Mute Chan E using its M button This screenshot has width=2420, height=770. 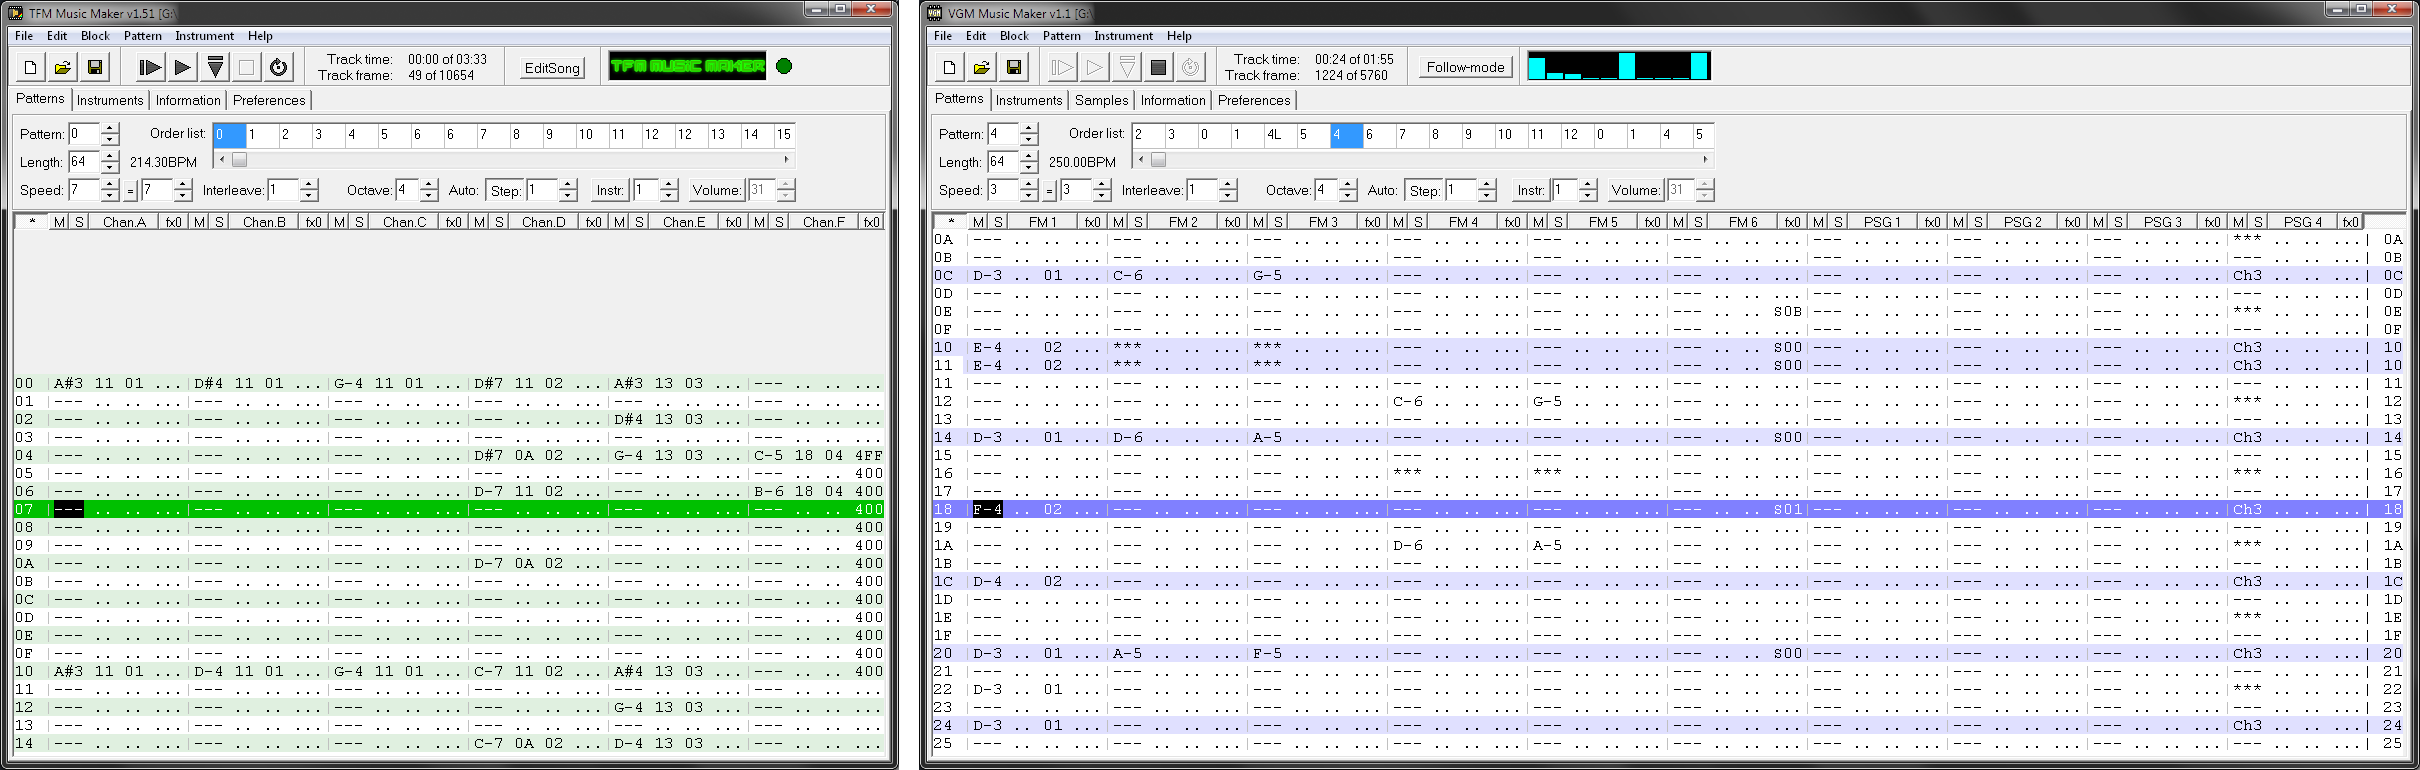pyautogui.click(x=620, y=222)
